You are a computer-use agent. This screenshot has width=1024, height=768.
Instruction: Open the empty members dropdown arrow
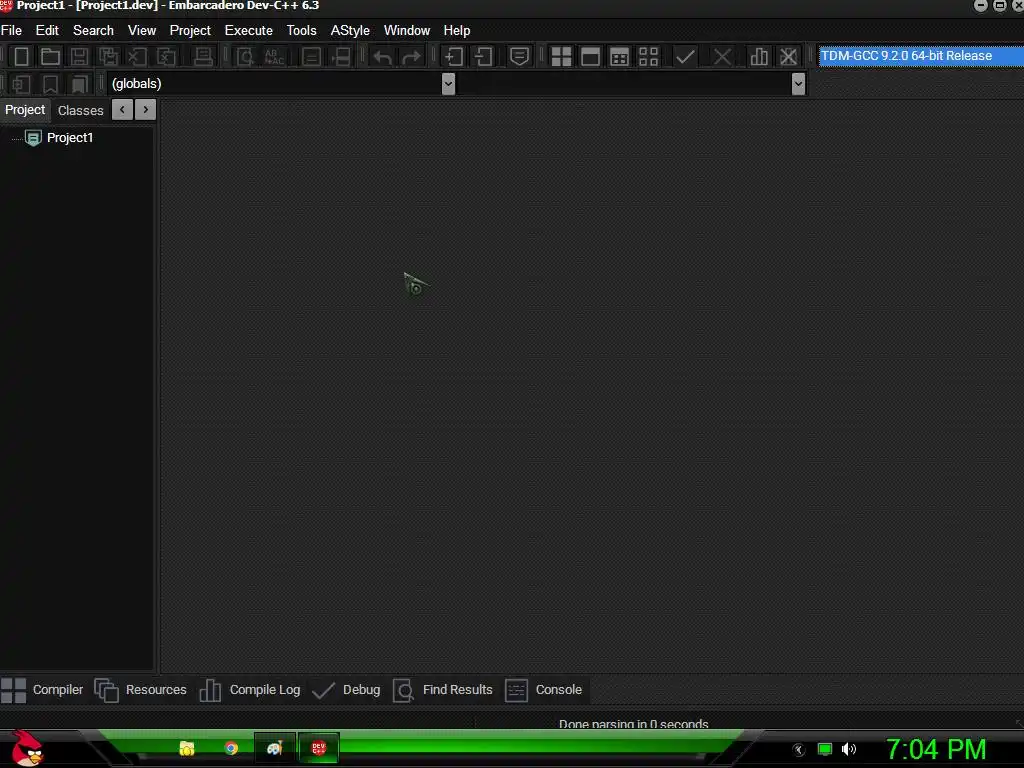pyautogui.click(x=798, y=84)
